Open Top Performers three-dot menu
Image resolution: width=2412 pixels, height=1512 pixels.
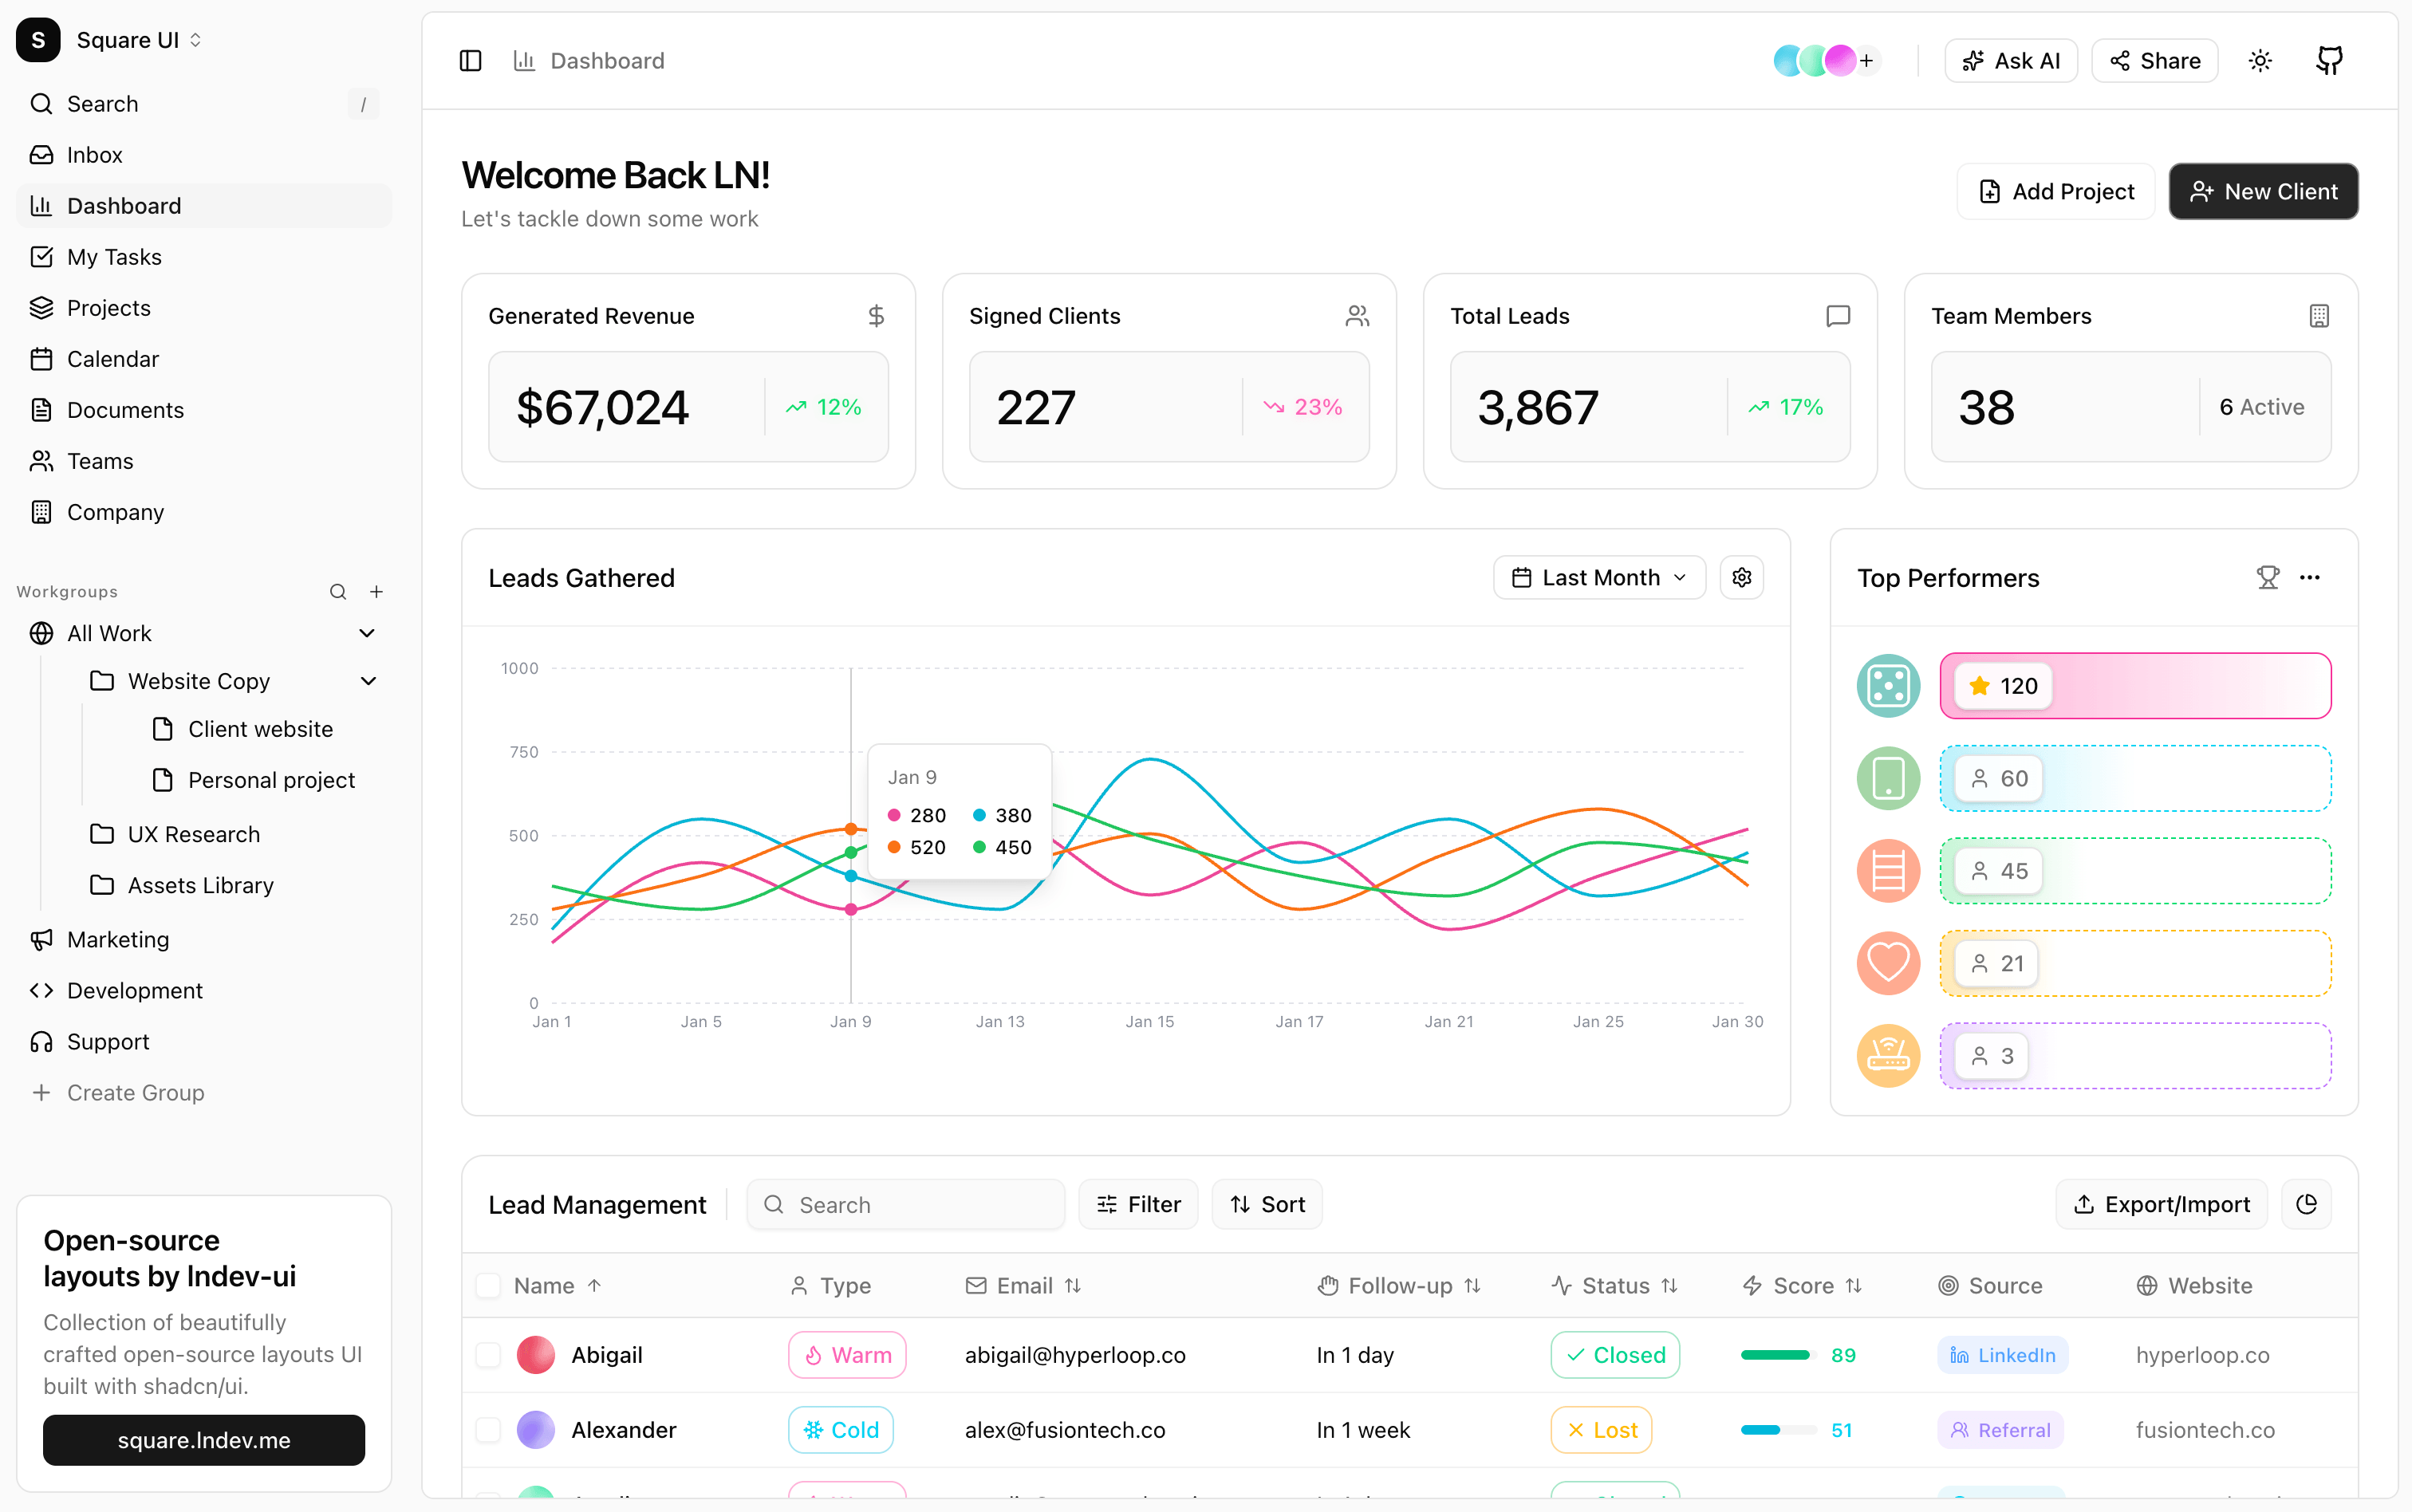[2309, 578]
